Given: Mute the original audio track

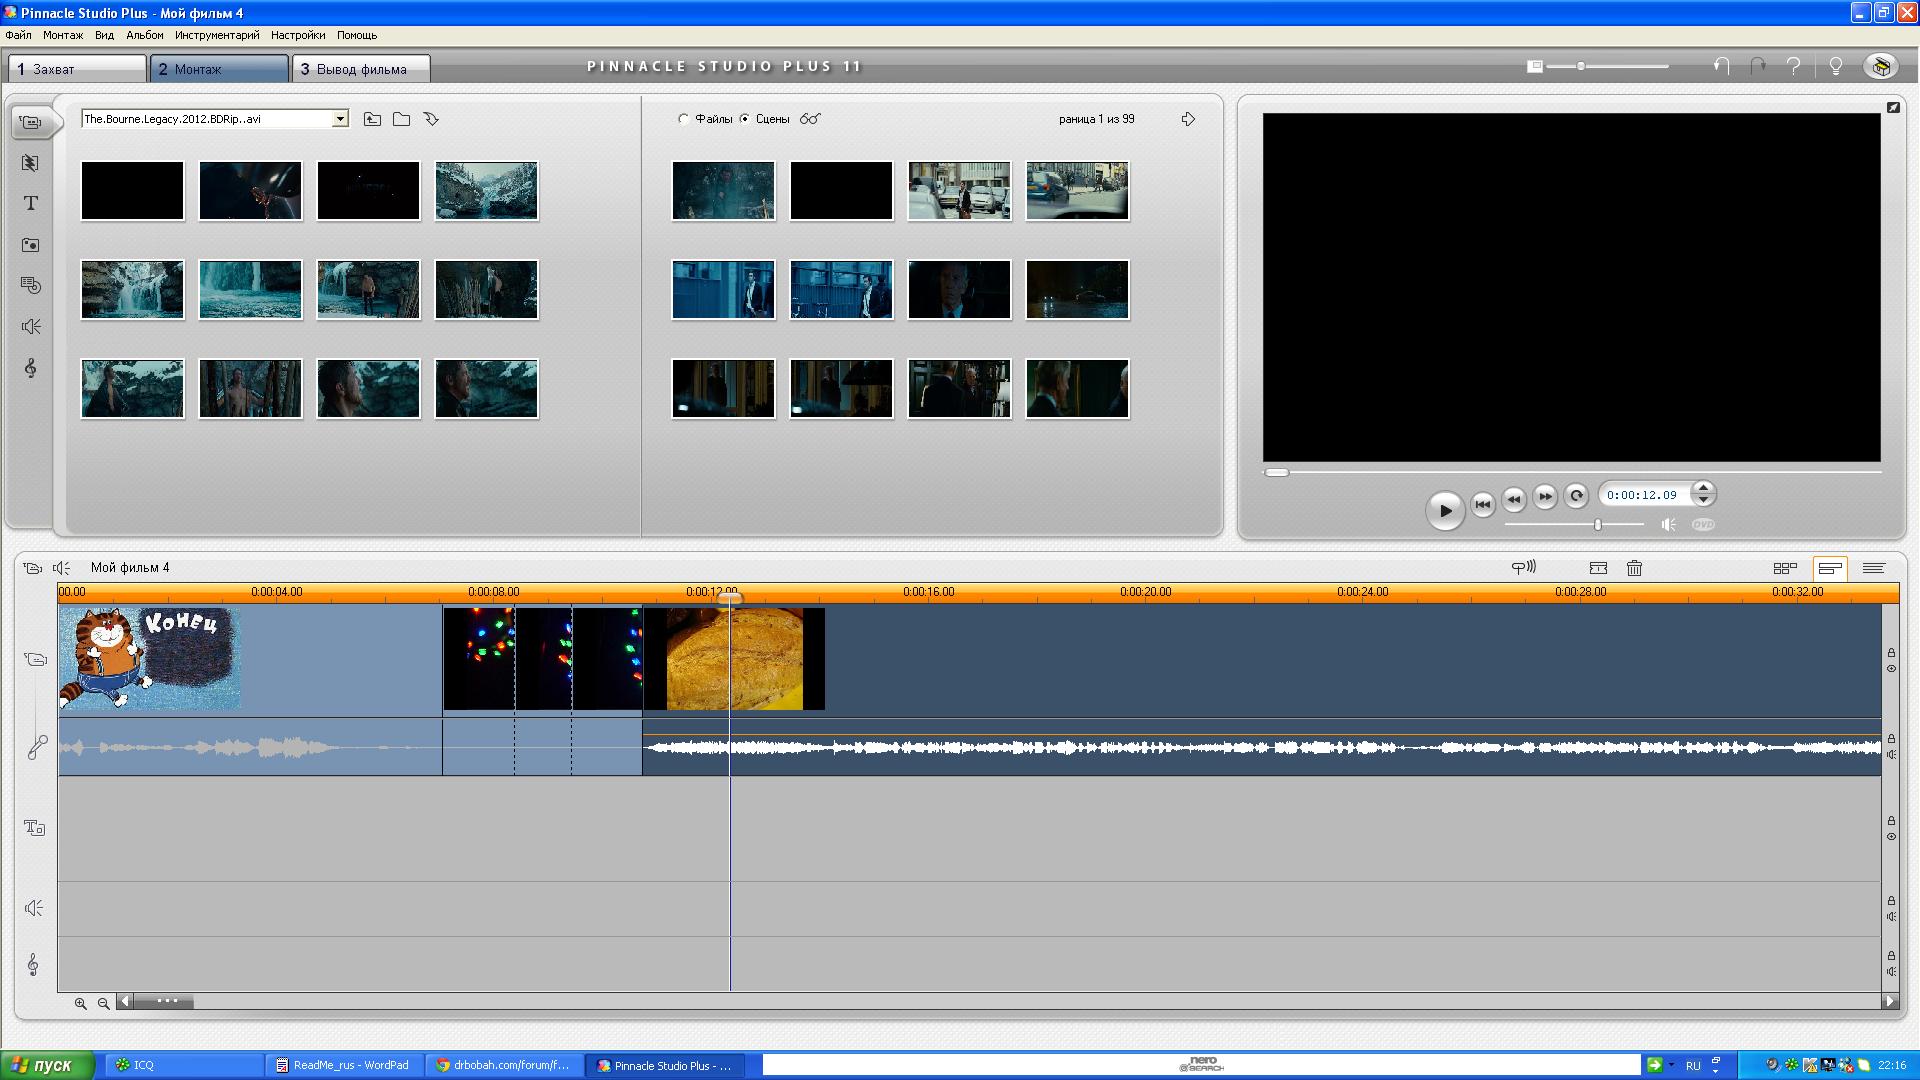Looking at the screenshot, I should coord(1891,755).
